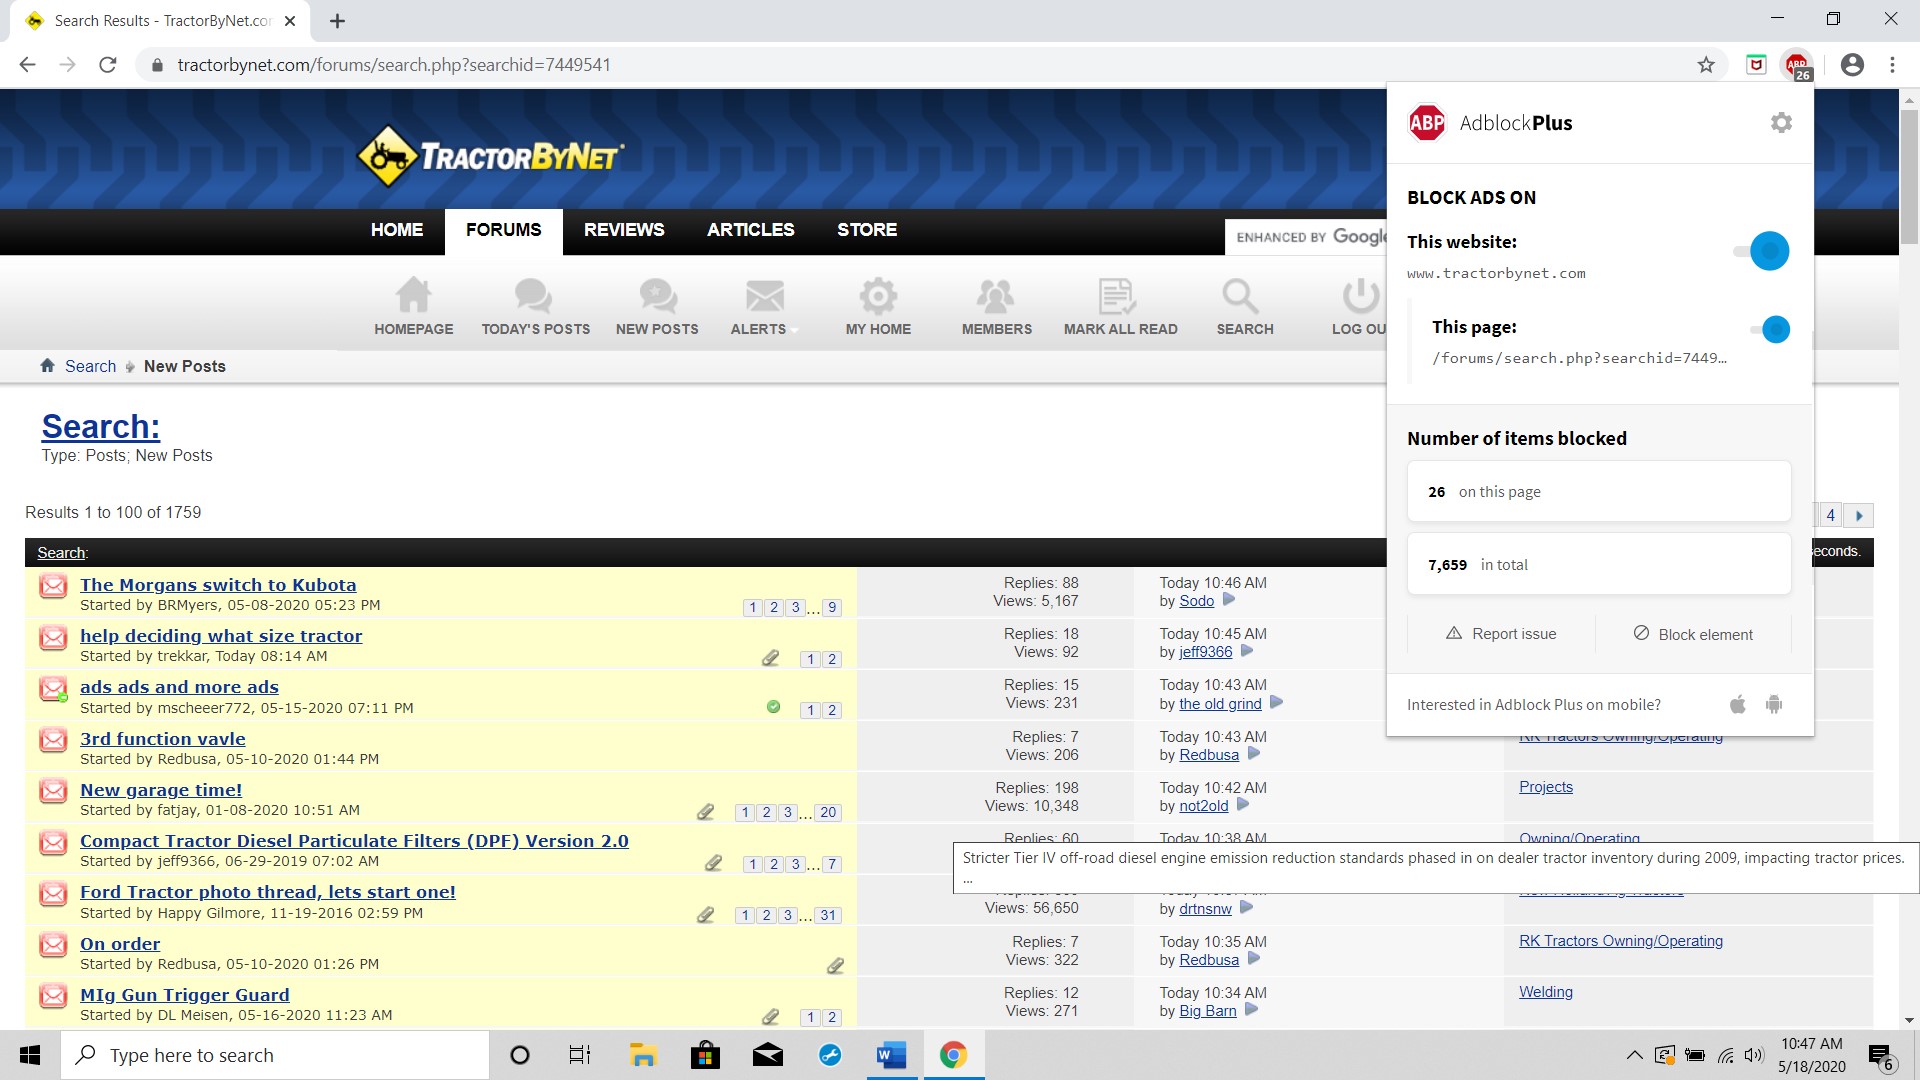Open Adblock Plus settings gear
The image size is (1920, 1080).
tap(1781, 123)
